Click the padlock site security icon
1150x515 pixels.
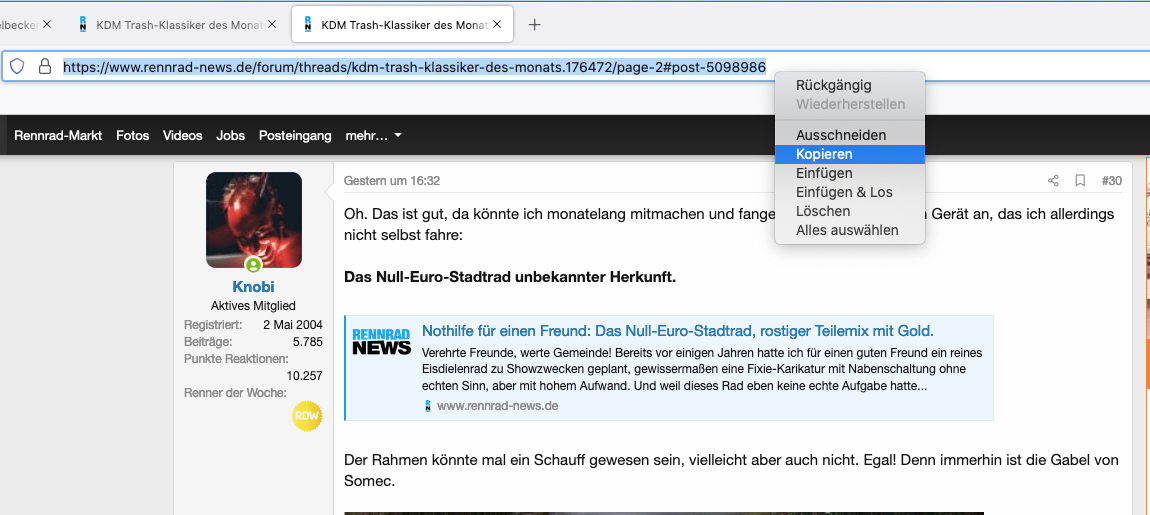(x=44, y=67)
